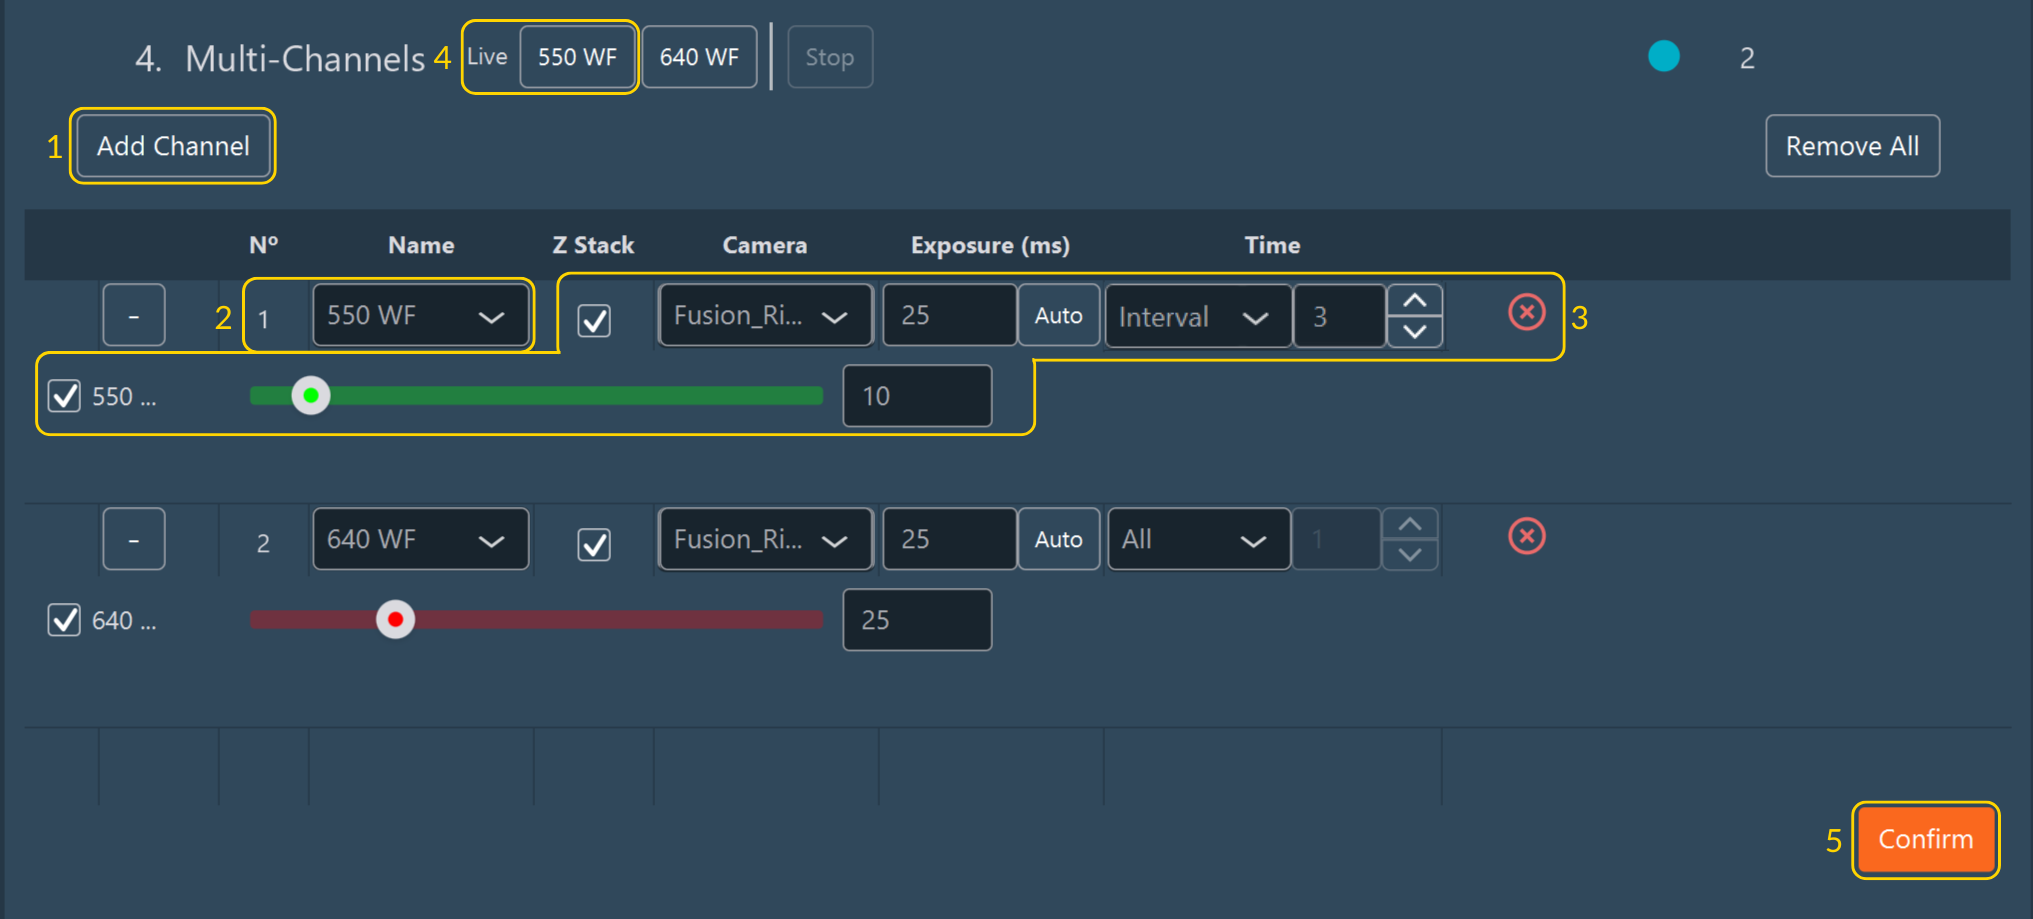Increase channel 1 interval with up arrow
Image resolution: width=2033 pixels, height=919 pixels.
(x=1414, y=301)
